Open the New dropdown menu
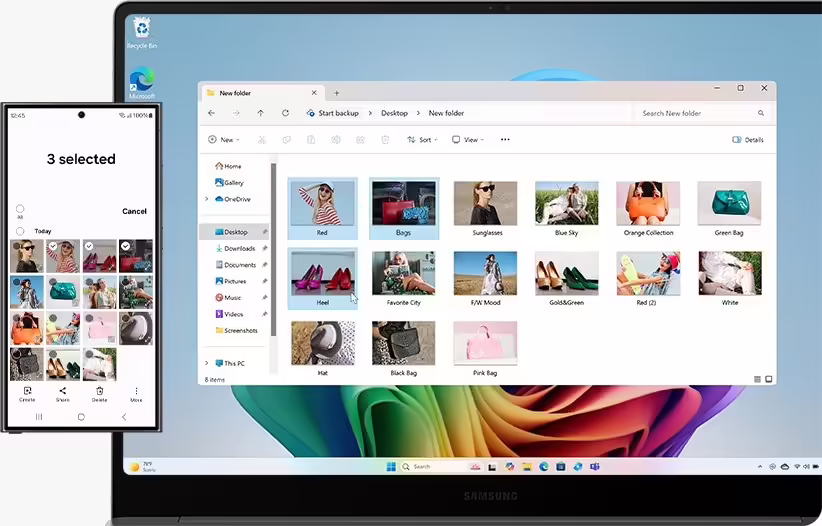Screen dimensions: 822x526 point(224,139)
